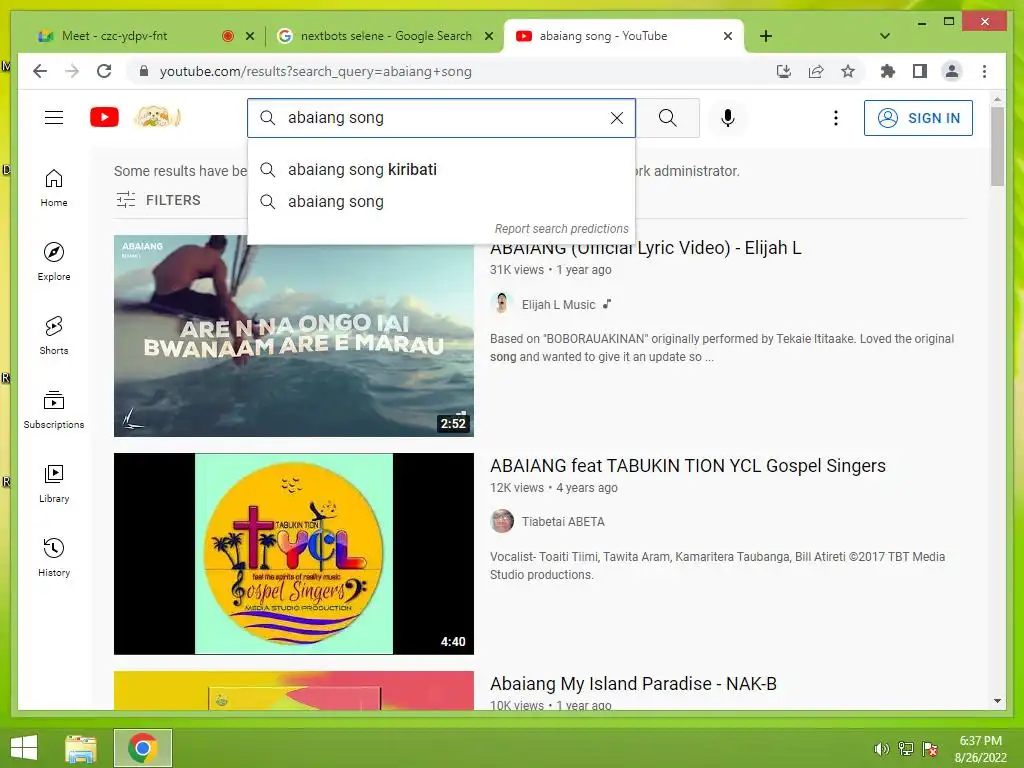Open the tab search dropdown chevron

pos(884,36)
